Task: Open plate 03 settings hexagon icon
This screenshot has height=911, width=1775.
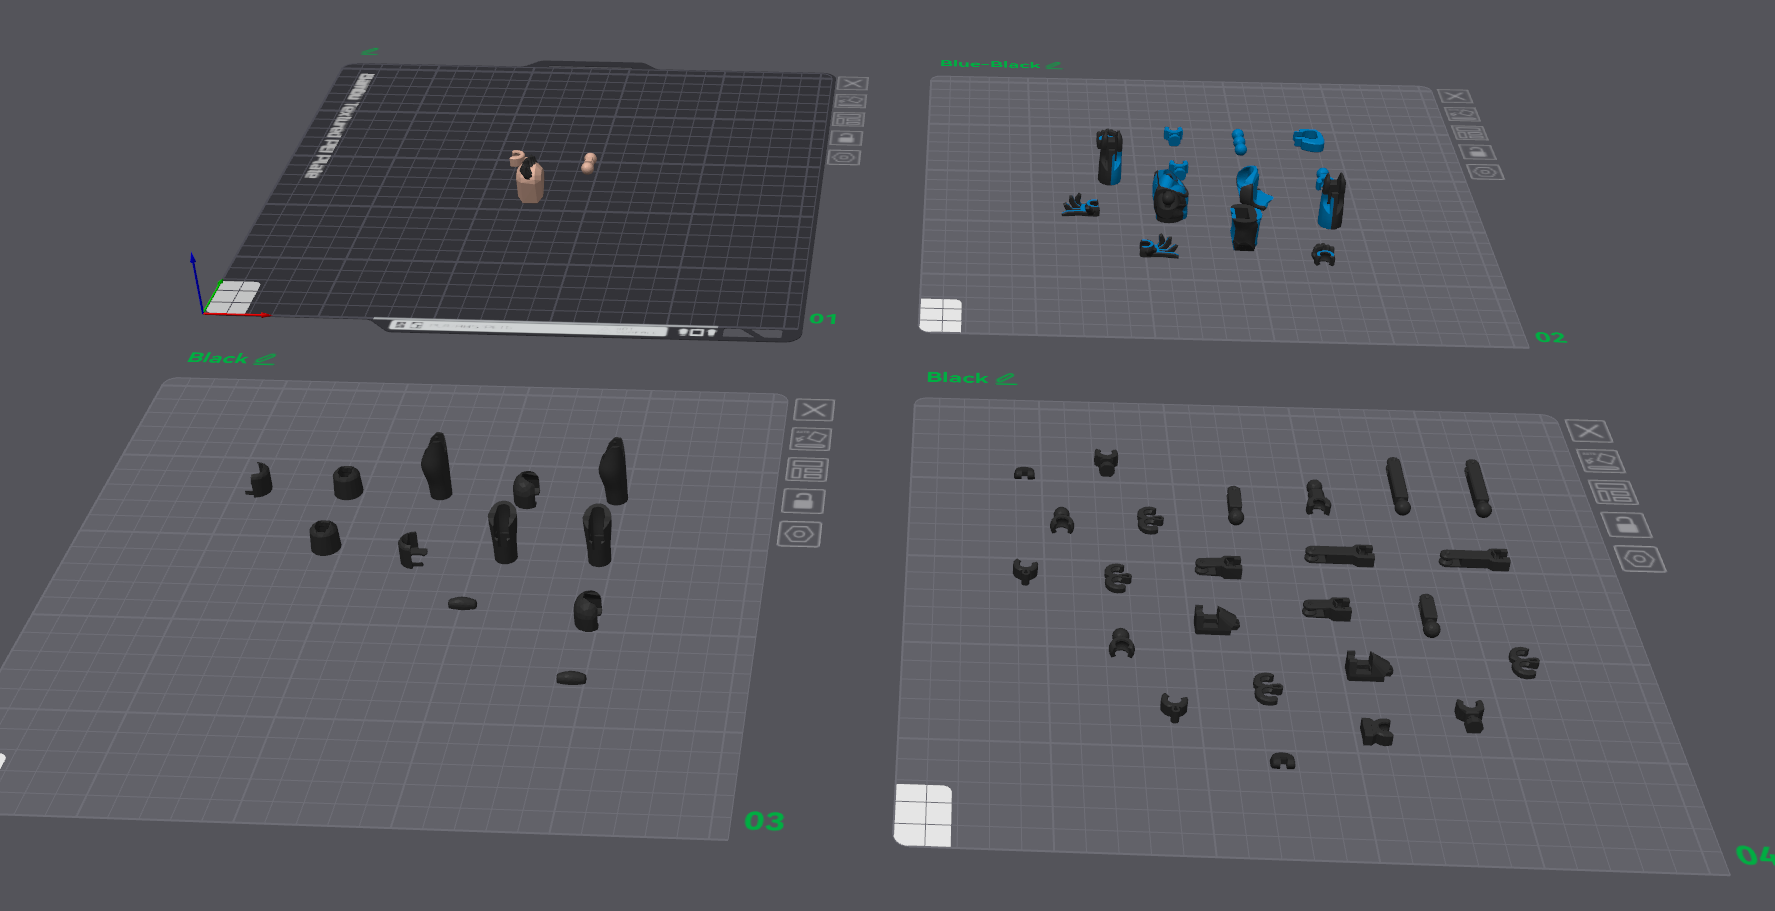Action: (799, 534)
